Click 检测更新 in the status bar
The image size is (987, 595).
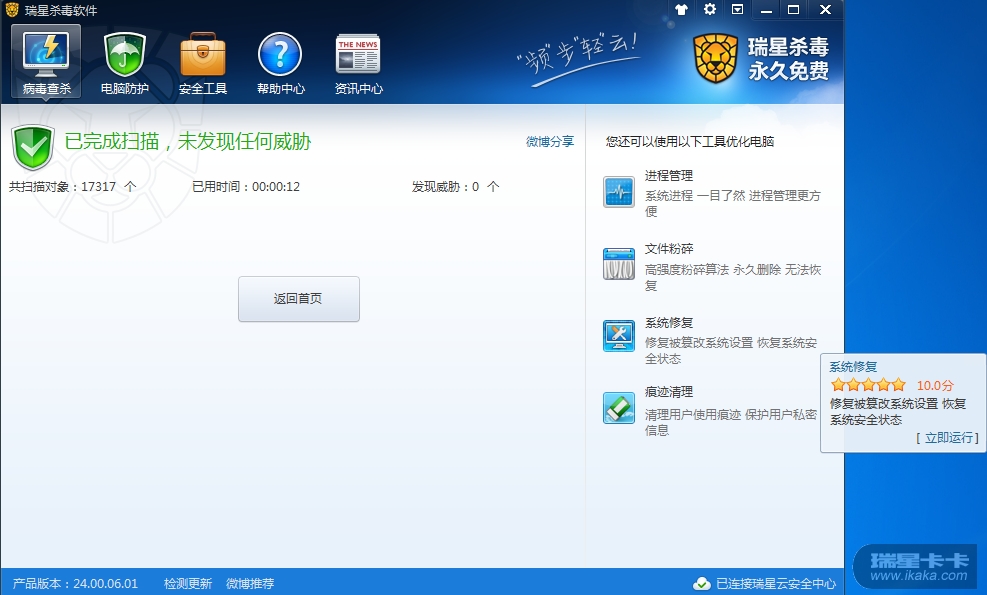click(x=188, y=584)
